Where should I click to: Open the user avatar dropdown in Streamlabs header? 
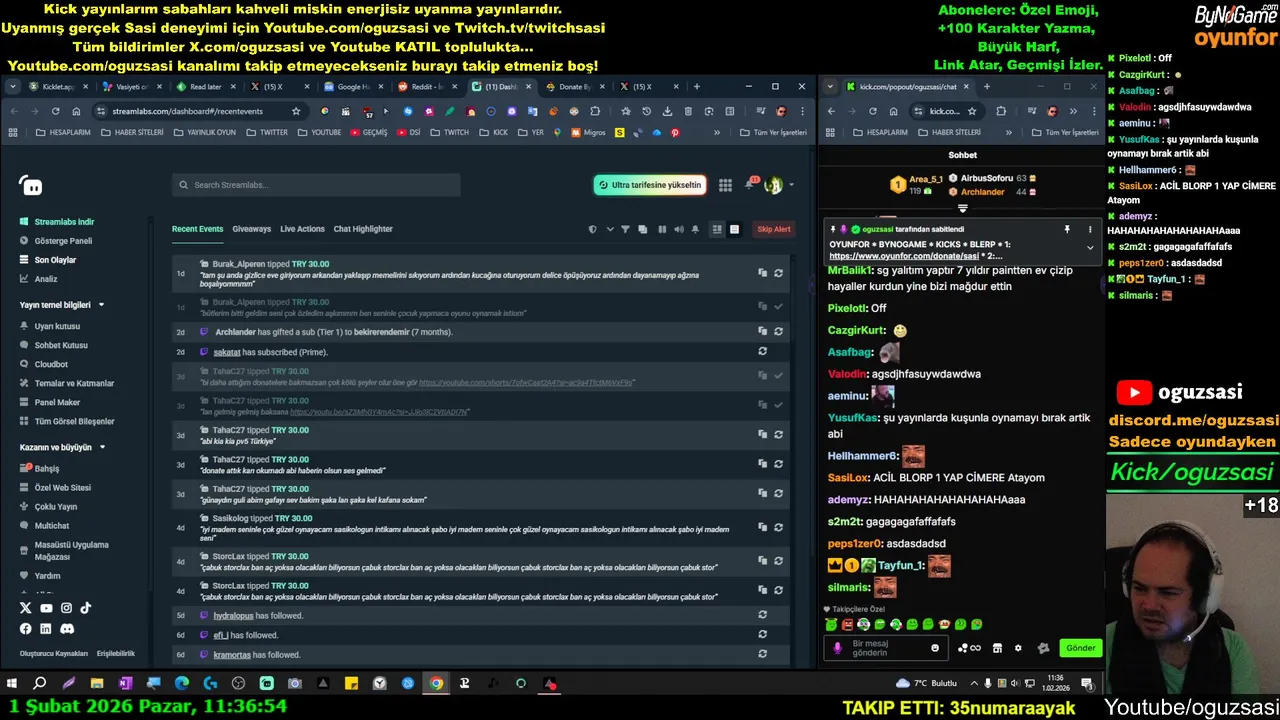[778, 185]
